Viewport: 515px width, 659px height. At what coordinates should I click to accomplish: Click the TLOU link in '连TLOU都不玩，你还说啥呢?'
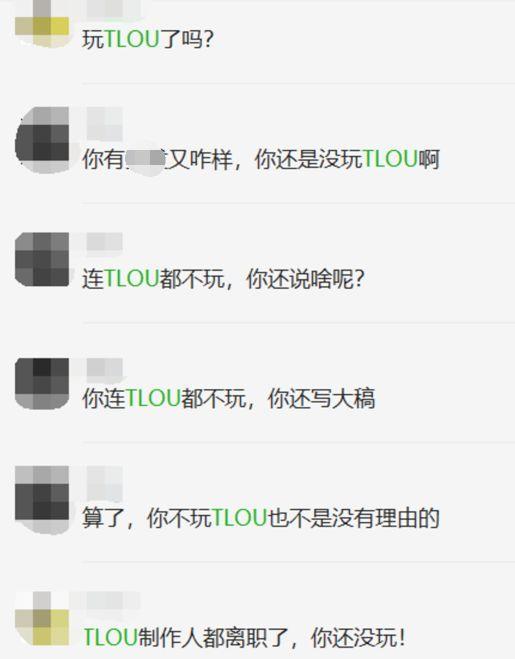[x=132, y=278]
